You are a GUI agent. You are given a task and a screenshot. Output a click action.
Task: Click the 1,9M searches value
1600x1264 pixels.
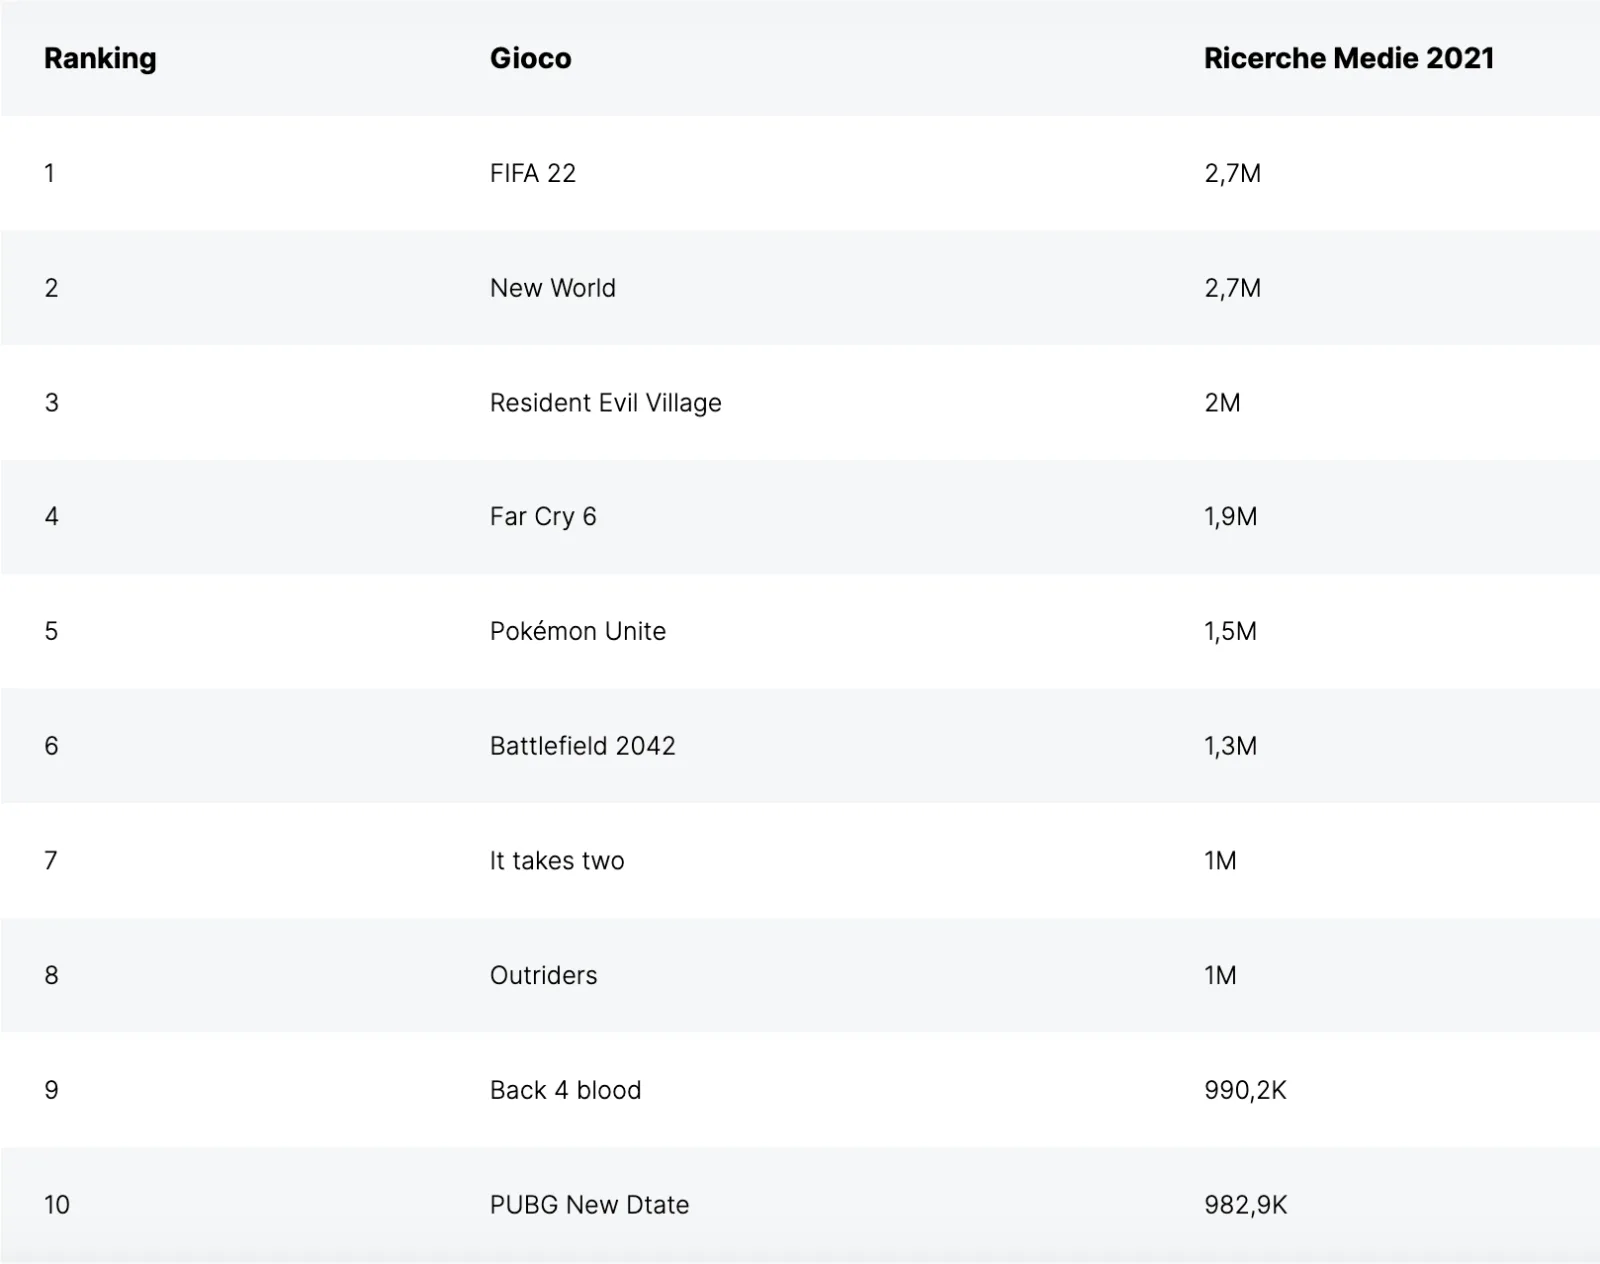[1230, 517]
